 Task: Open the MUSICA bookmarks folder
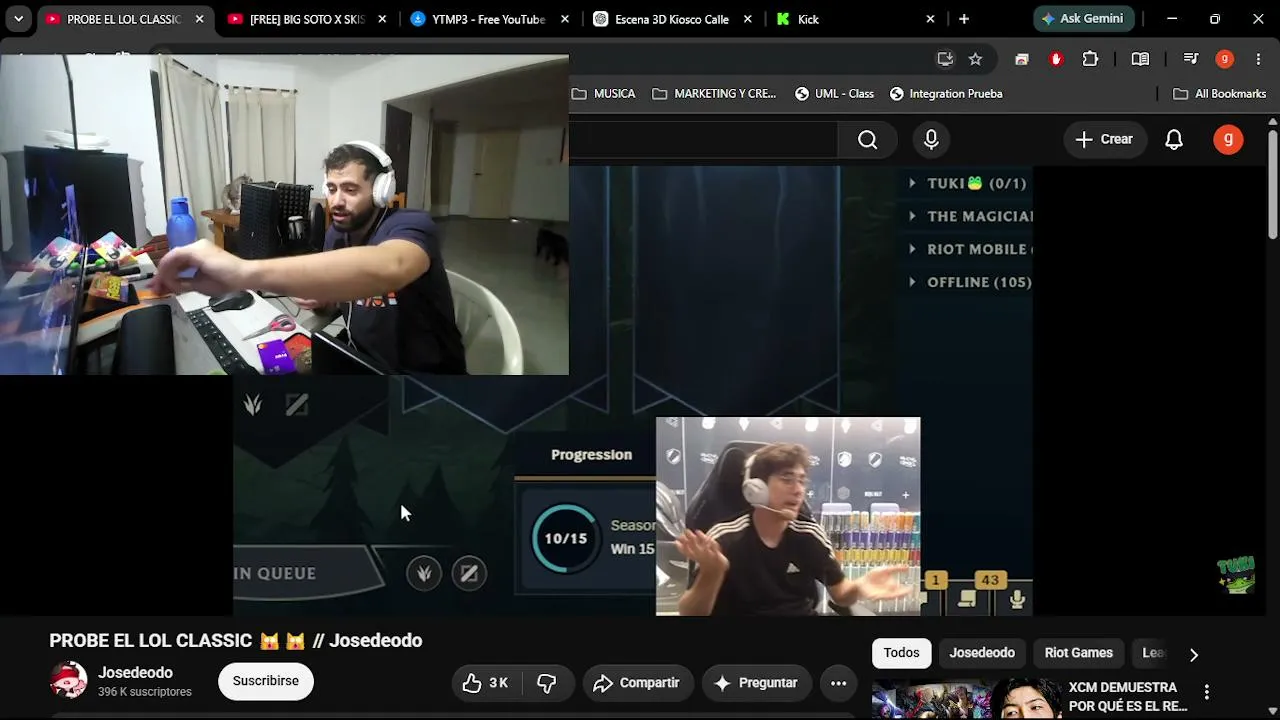(603, 94)
